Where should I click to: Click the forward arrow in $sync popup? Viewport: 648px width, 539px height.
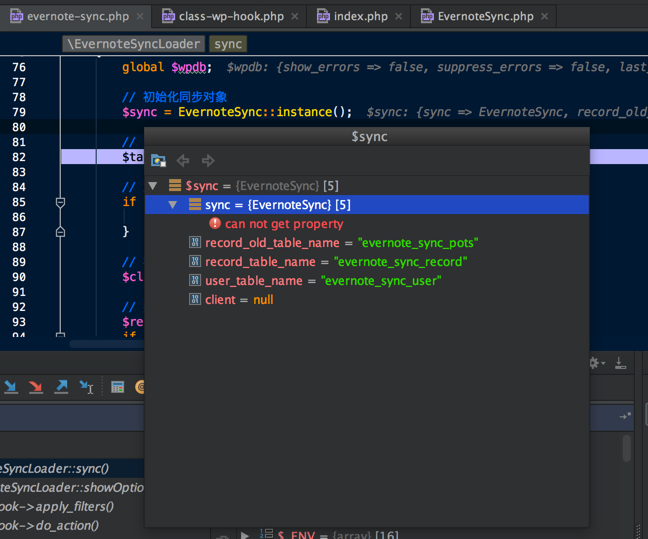click(208, 161)
